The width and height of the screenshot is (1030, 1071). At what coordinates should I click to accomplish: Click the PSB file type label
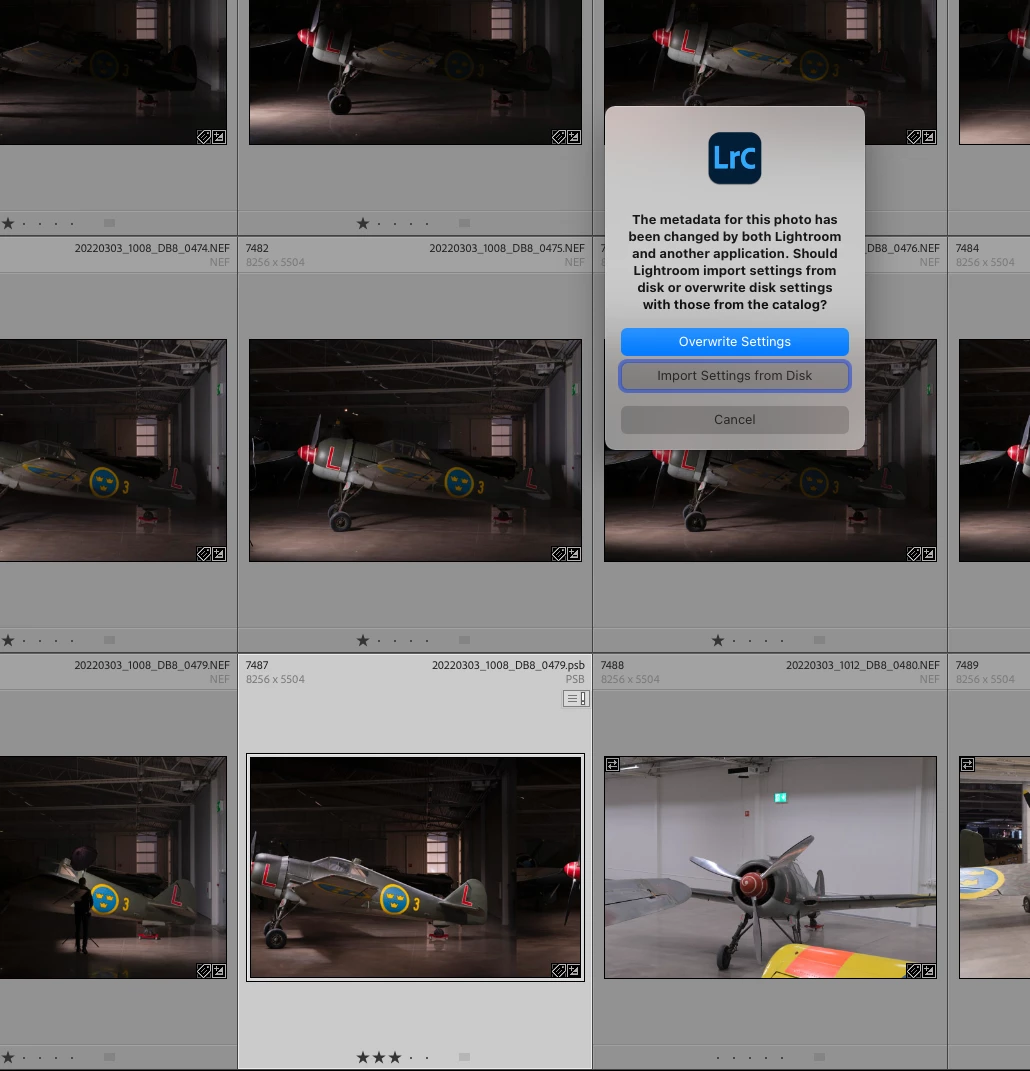575,679
